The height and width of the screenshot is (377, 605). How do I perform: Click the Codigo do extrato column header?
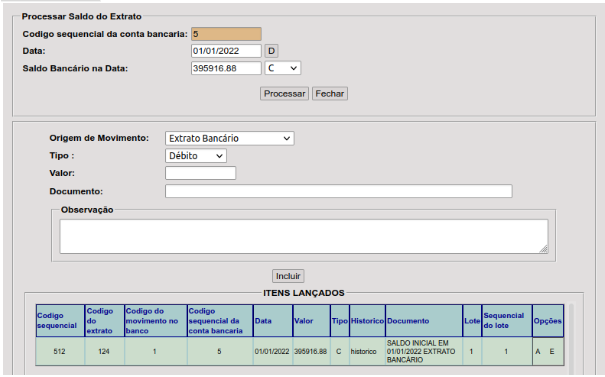(105, 321)
